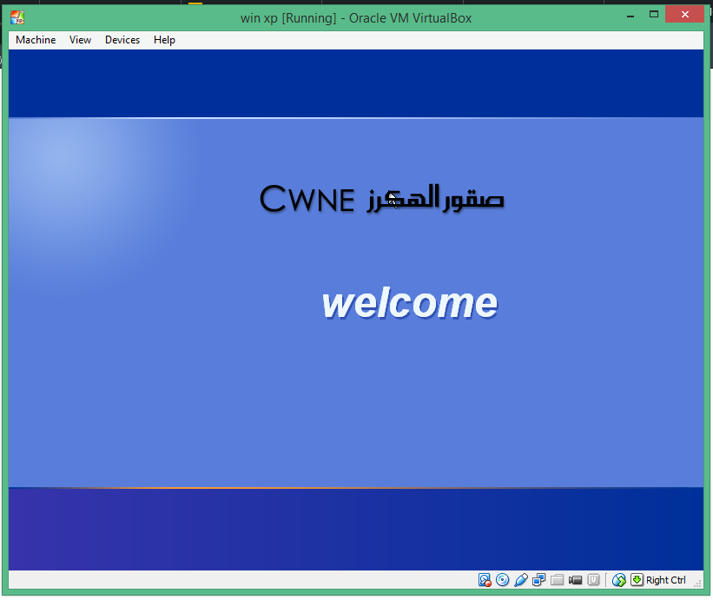Minimize the VirtualBox window

(630, 15)
